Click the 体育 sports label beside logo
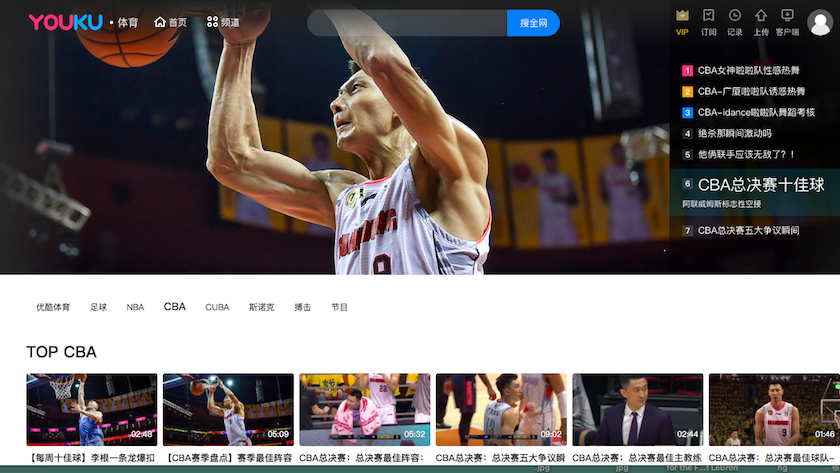The height and width of the screenshot is (473, 840). click(128, 22)
